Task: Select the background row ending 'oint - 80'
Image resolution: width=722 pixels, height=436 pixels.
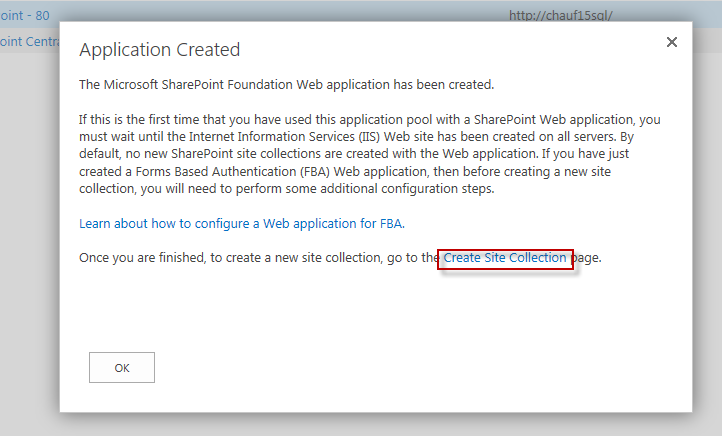Action: [x=25, y=16]
